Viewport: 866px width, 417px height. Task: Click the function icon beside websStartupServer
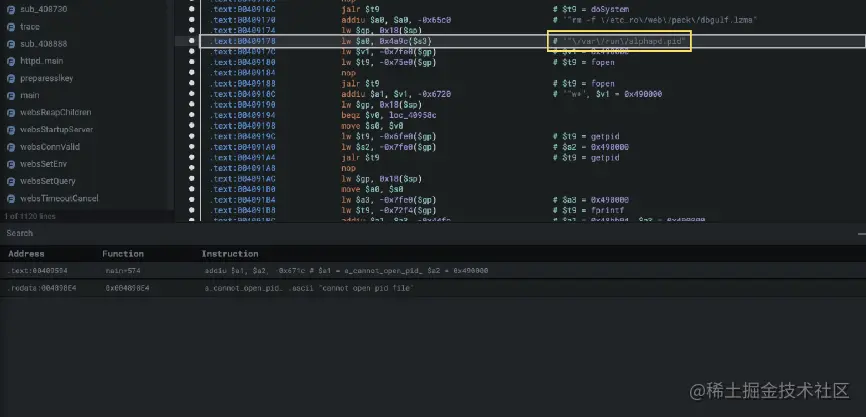(10, 130)
